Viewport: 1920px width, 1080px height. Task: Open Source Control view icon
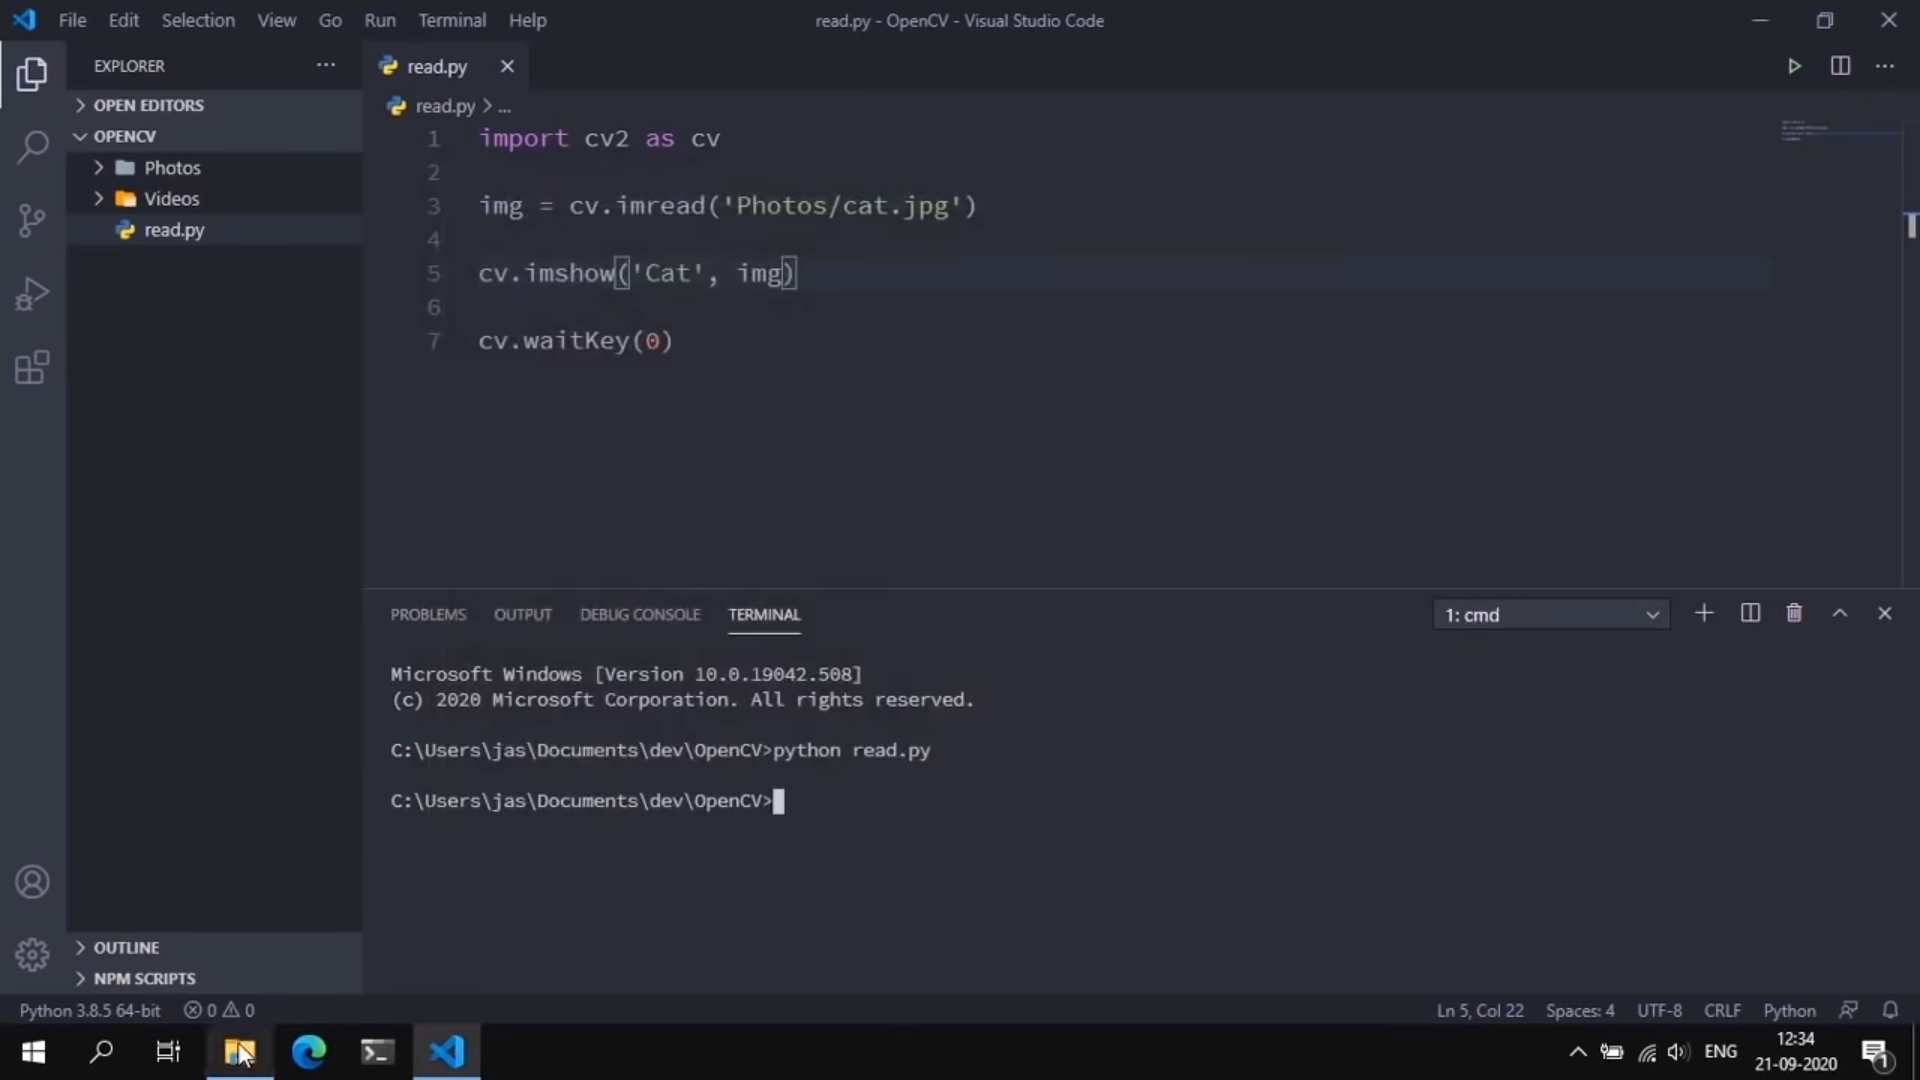pyautogui.click(x=32, y=220)
